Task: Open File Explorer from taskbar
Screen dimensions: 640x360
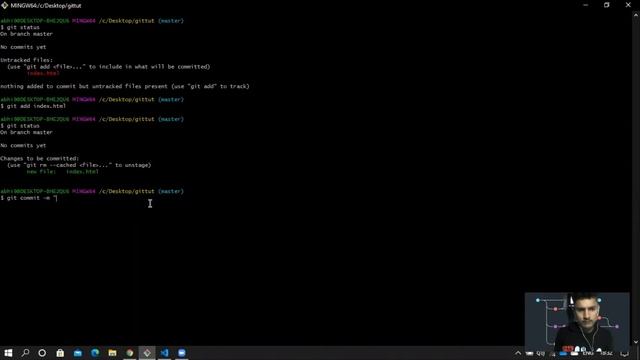Action: (112, 353)
